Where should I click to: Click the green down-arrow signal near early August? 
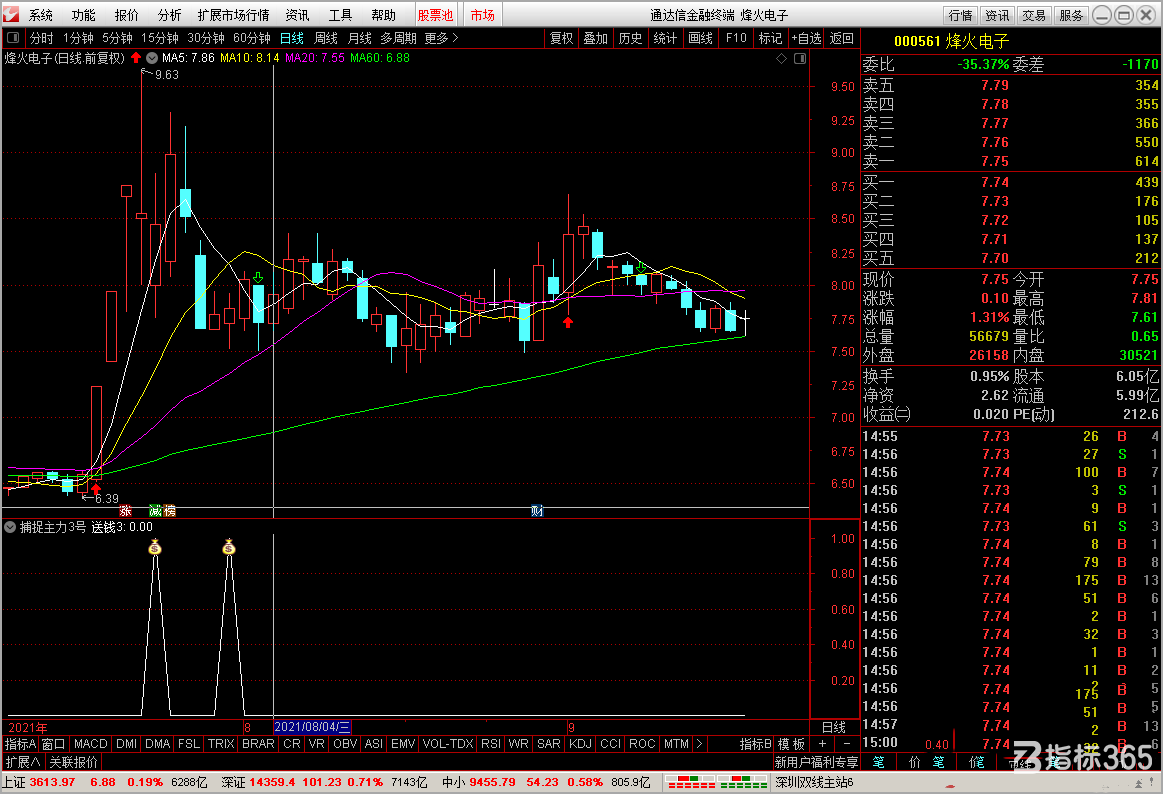pyautogui.click(x=258, y=277)
